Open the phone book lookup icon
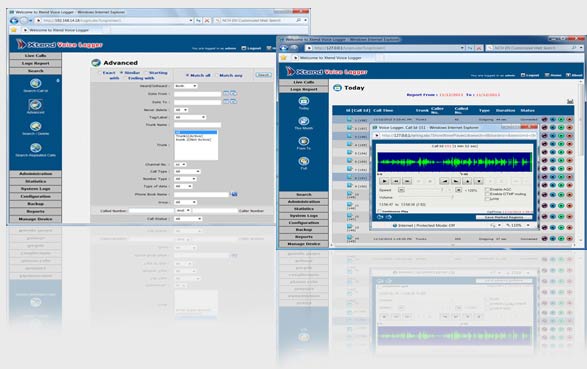This screenshot has width=587, height=369. 234,194
